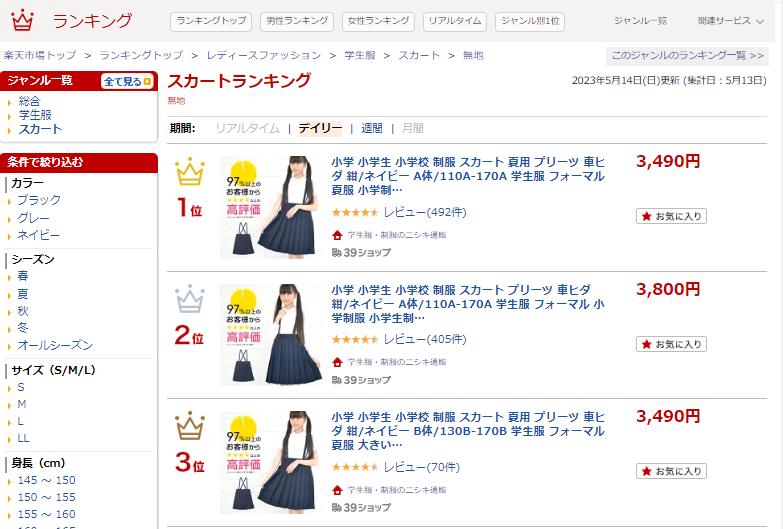The height and width of the screenshot is (529, 783).
Task: Favorite the first ranked skirt with お気に入り
Action: click(x=671, y=216)
